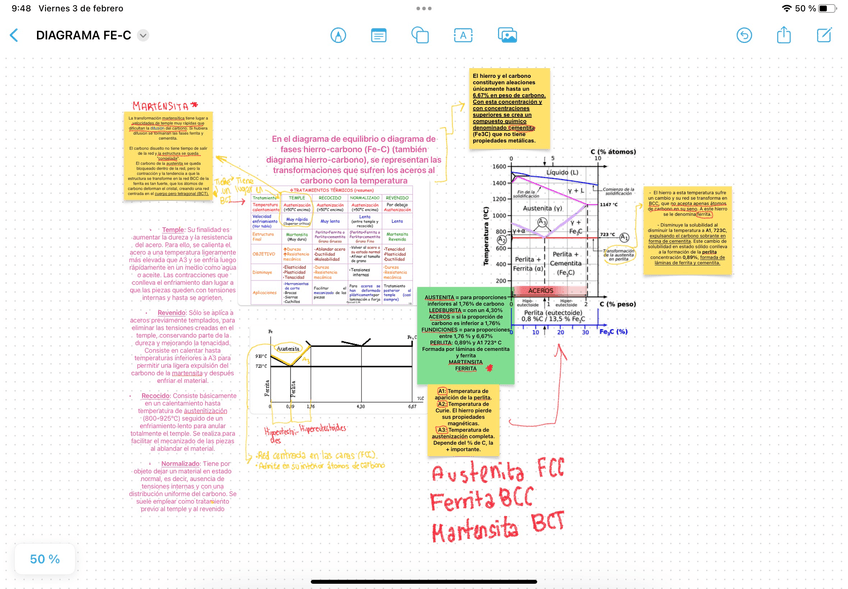
Task: Tap the Wi-Fi status icon
Action: (786, 8)
